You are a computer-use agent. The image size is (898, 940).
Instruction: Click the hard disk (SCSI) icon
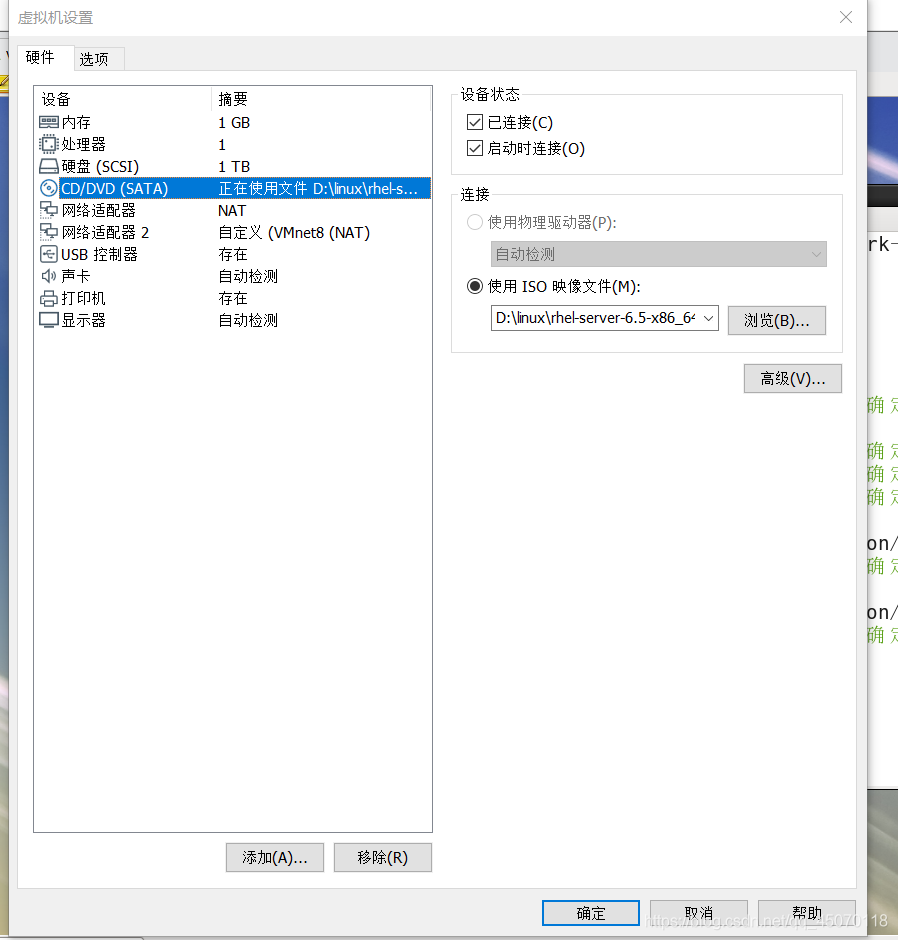[x=49, y=166]
